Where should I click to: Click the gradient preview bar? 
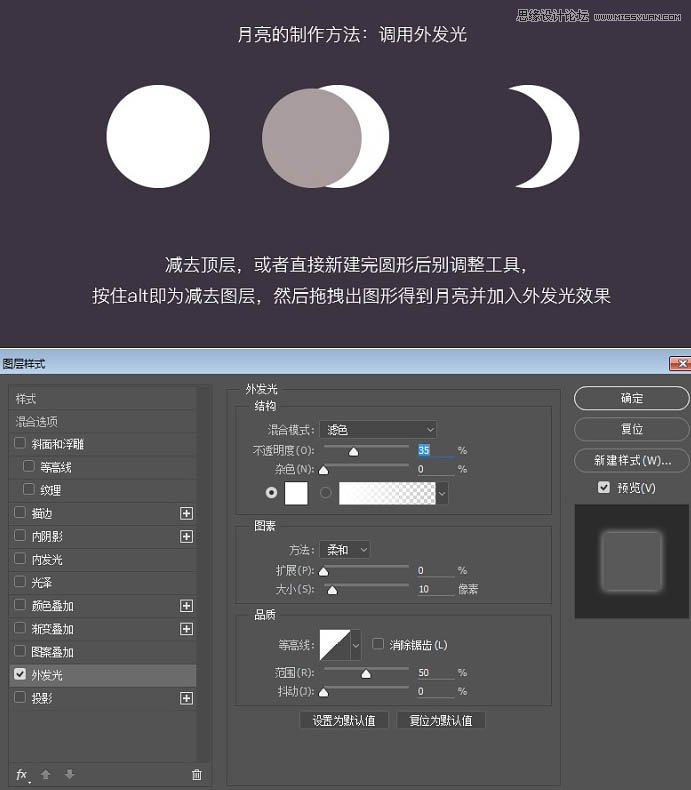click(x=387, y=493)
